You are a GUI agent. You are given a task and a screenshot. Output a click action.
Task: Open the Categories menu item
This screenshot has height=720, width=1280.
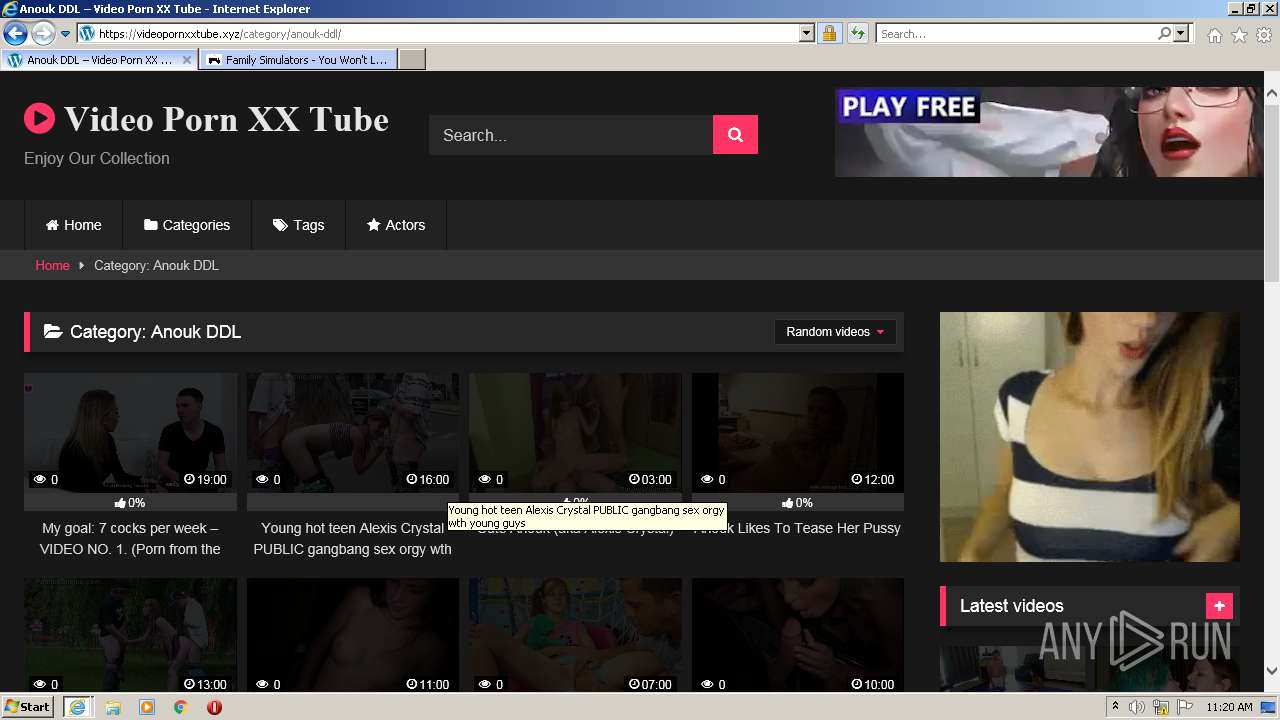click(187, 225)
